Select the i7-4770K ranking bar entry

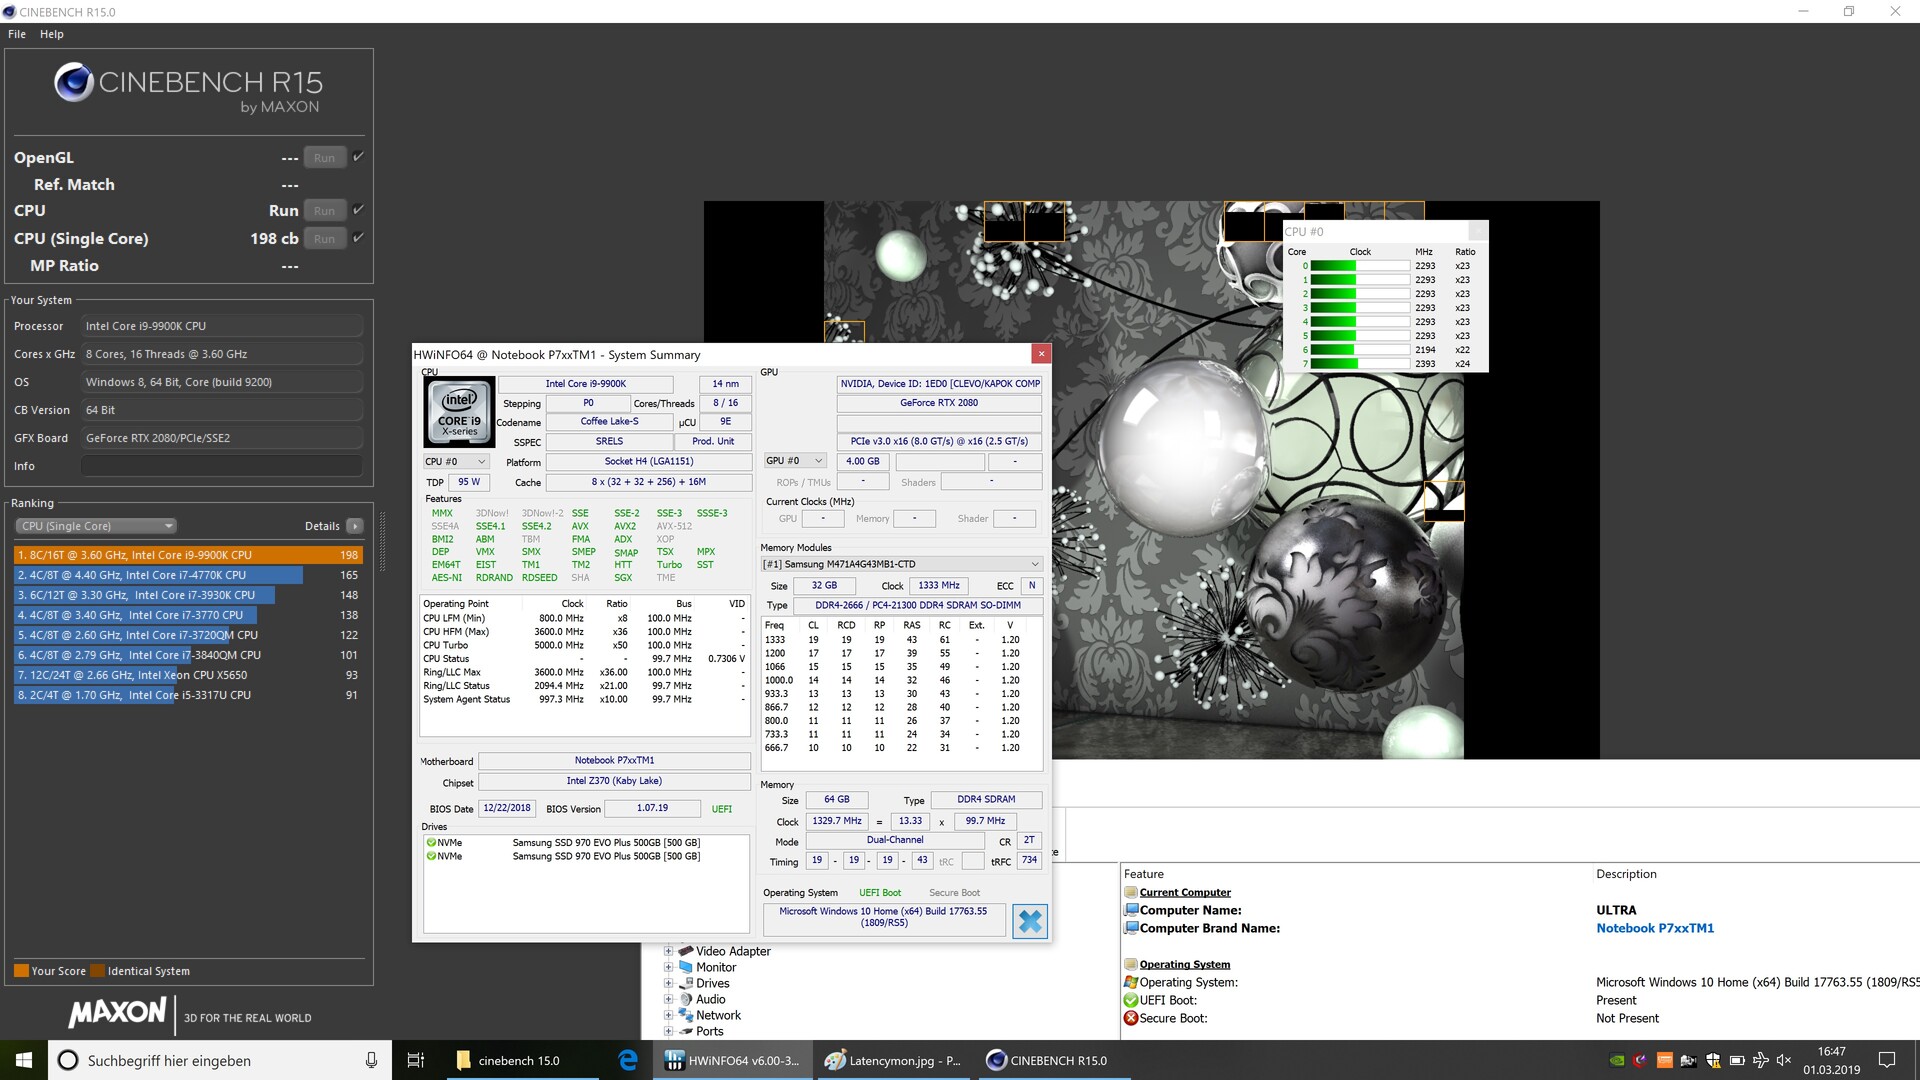(158, 575)
